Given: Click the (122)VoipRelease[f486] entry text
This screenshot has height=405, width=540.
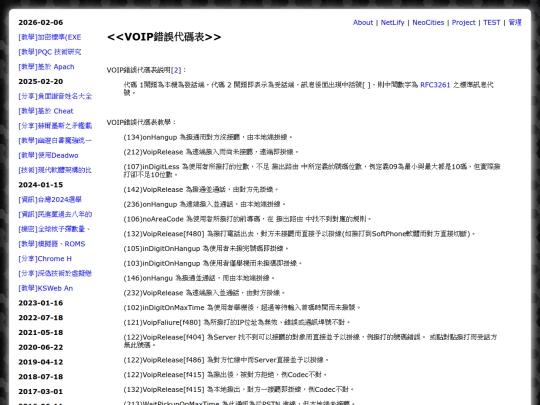Looking at the screenshot, I should pos(226,360).
